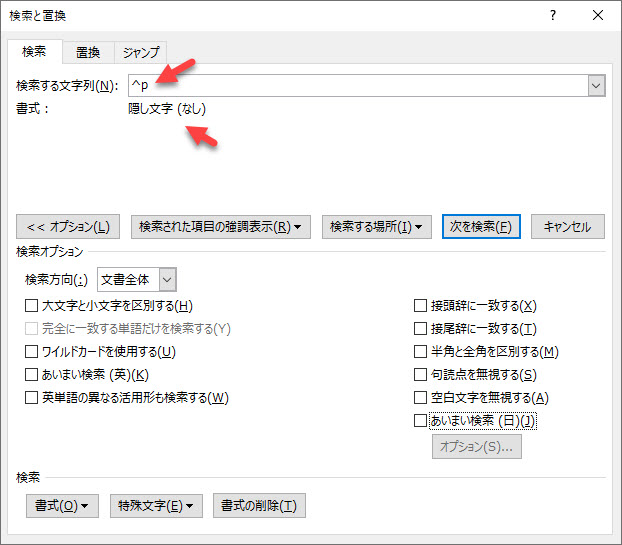Screen dimensions: 622x545
Task: Click the help question mark icon
Action: pyautogui.click(x=553, y=16)
